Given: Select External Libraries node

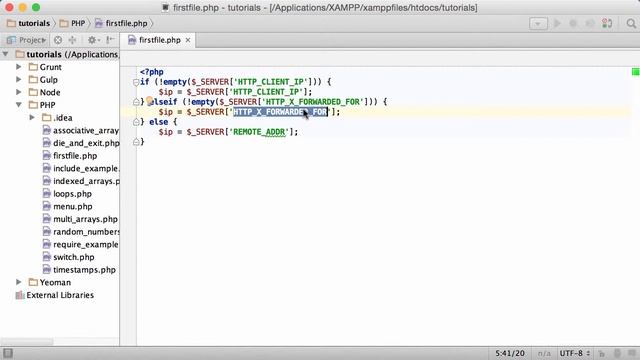Looking at the screenshot, I should 55,295.
